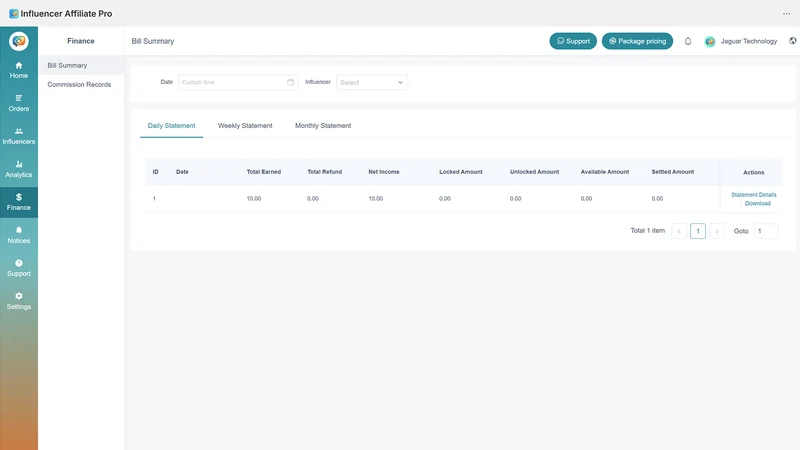Open the Influencers section

[18, 136]
